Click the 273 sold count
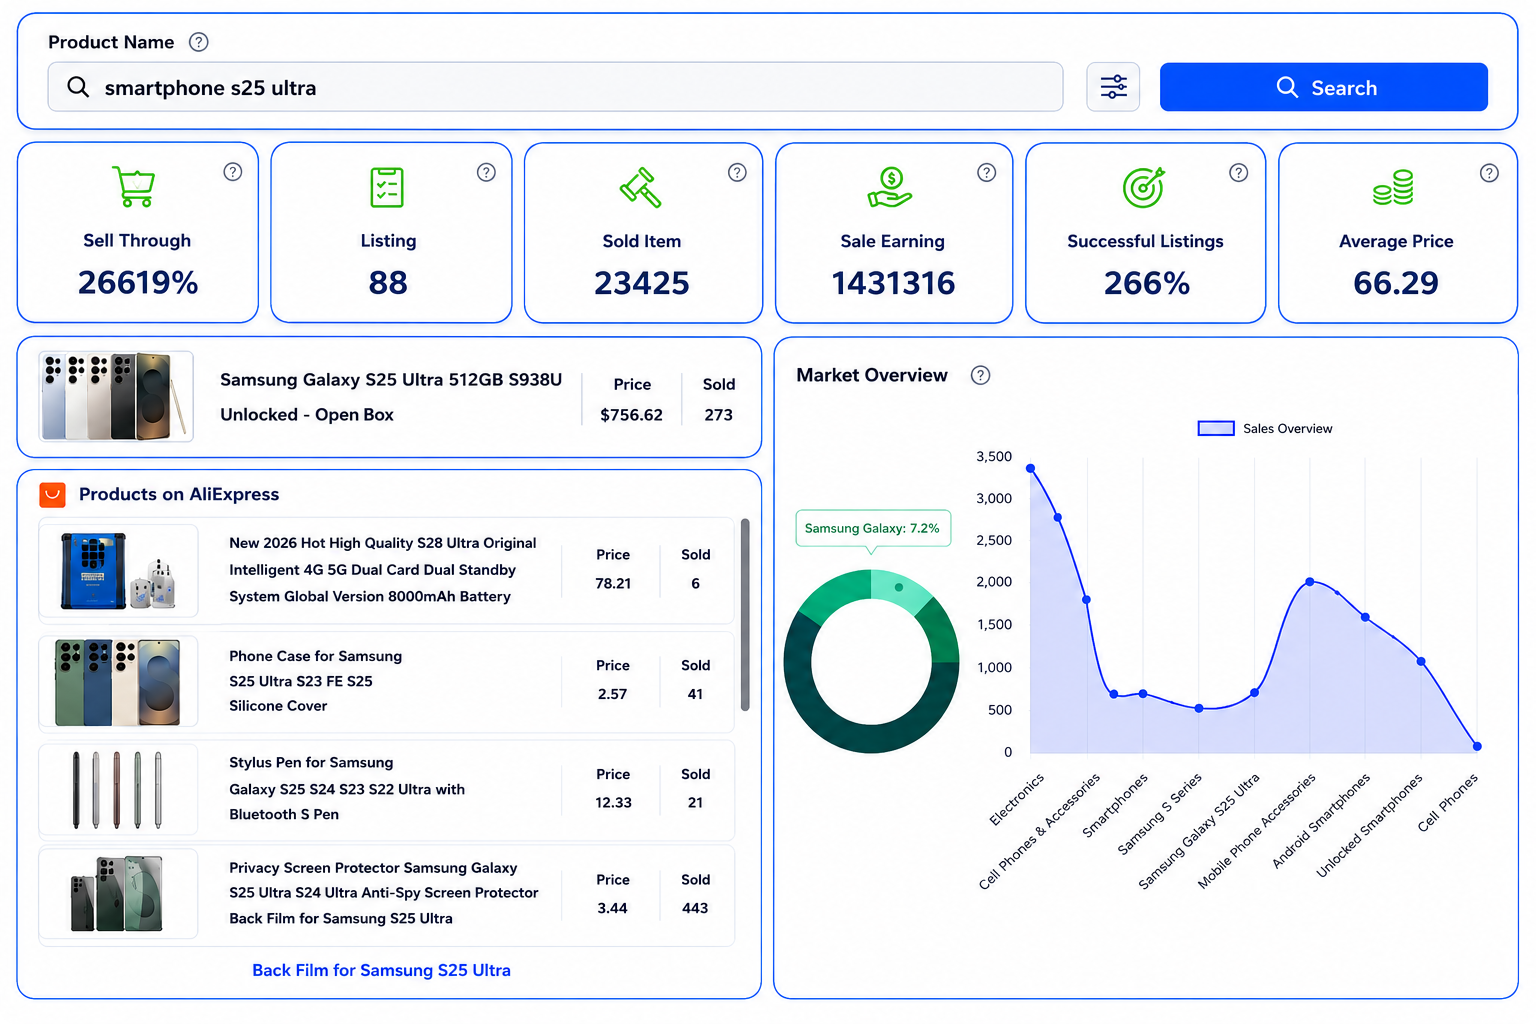 (x=718, y=415)
